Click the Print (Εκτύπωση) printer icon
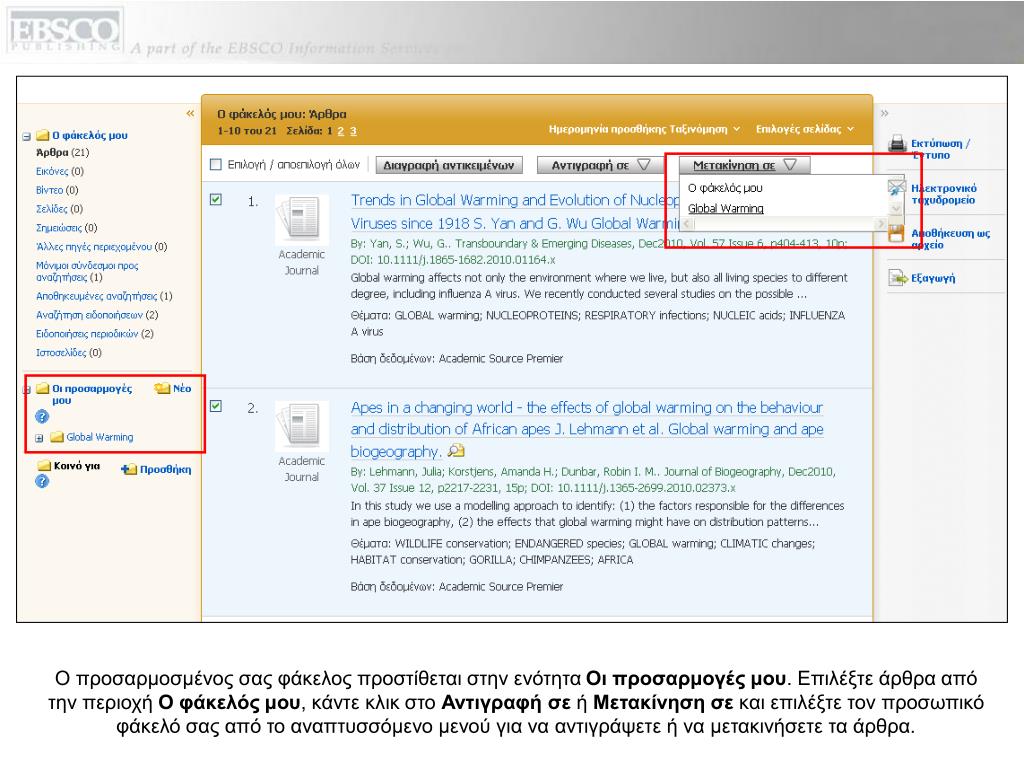 898,143
